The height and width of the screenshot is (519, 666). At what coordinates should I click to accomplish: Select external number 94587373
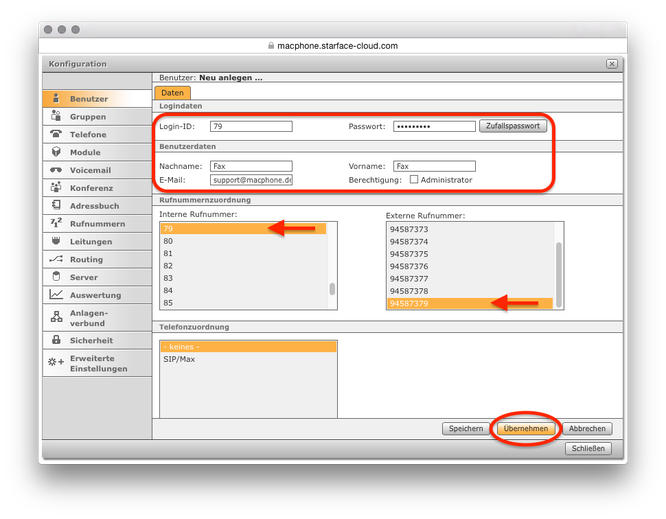coord(470,229)
